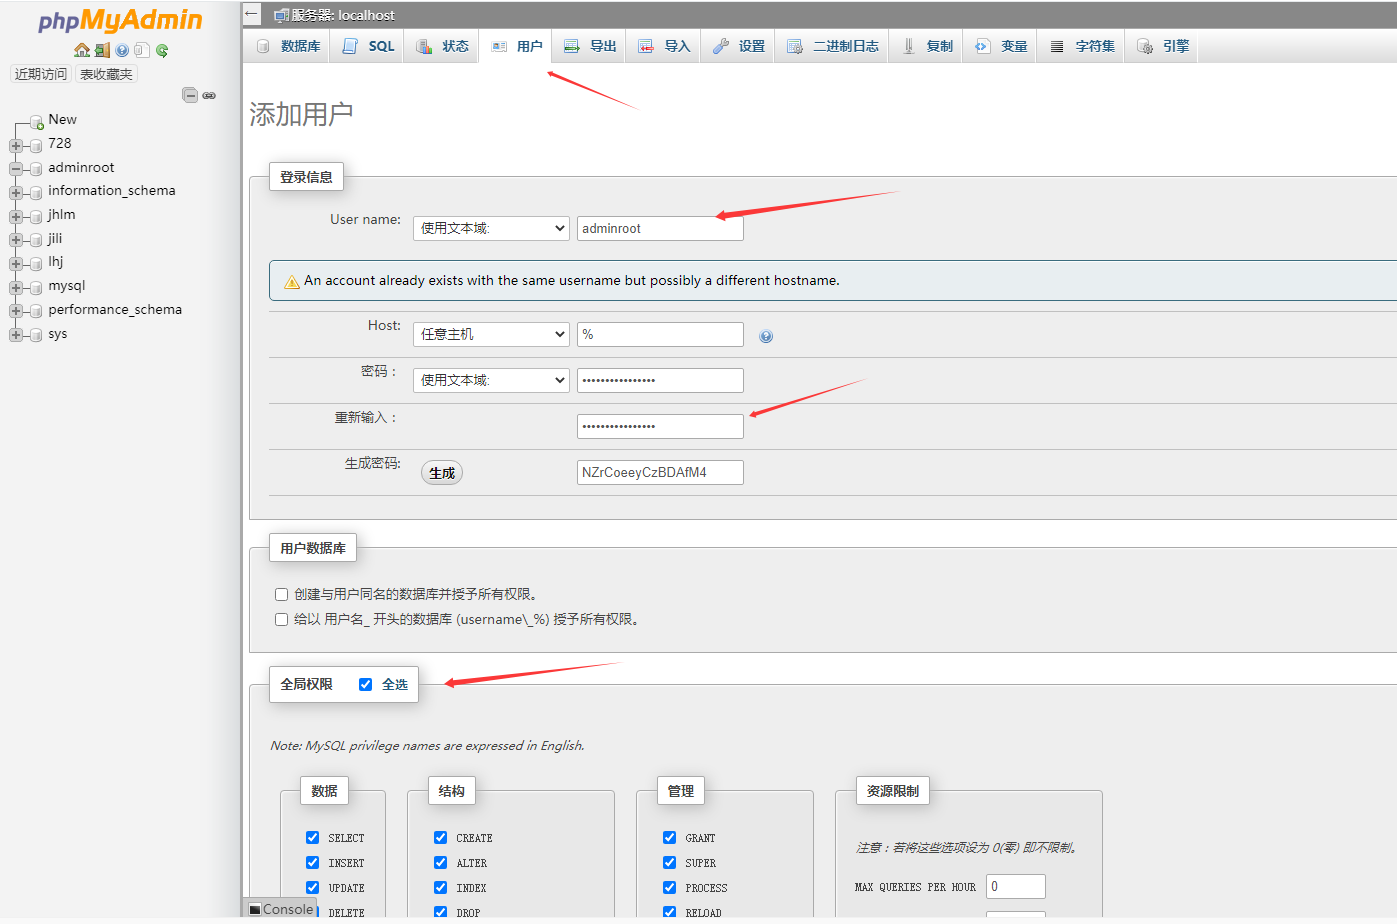This screenshot has height=924, width=1397.
Task: Focus the User name field containing adminroot
Action: (660, 228)
